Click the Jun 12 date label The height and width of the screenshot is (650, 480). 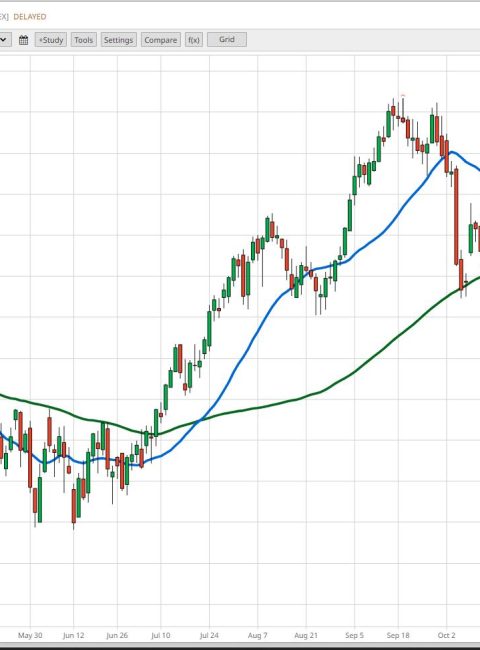(x=73, y=635)
